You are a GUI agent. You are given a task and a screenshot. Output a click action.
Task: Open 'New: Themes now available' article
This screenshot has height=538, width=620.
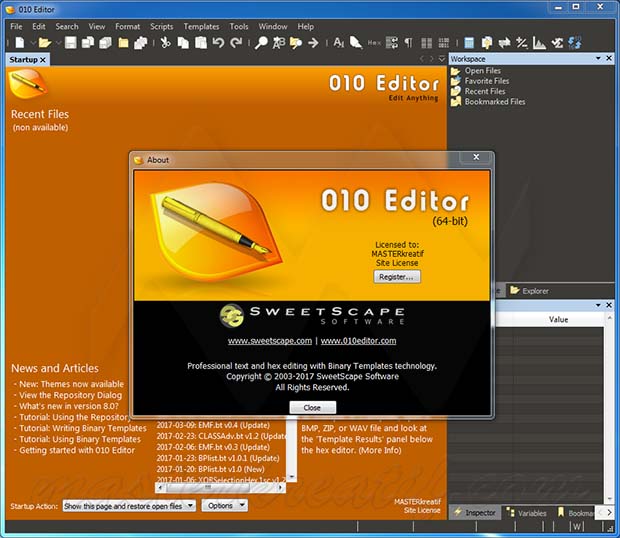(x=71, y=384)
